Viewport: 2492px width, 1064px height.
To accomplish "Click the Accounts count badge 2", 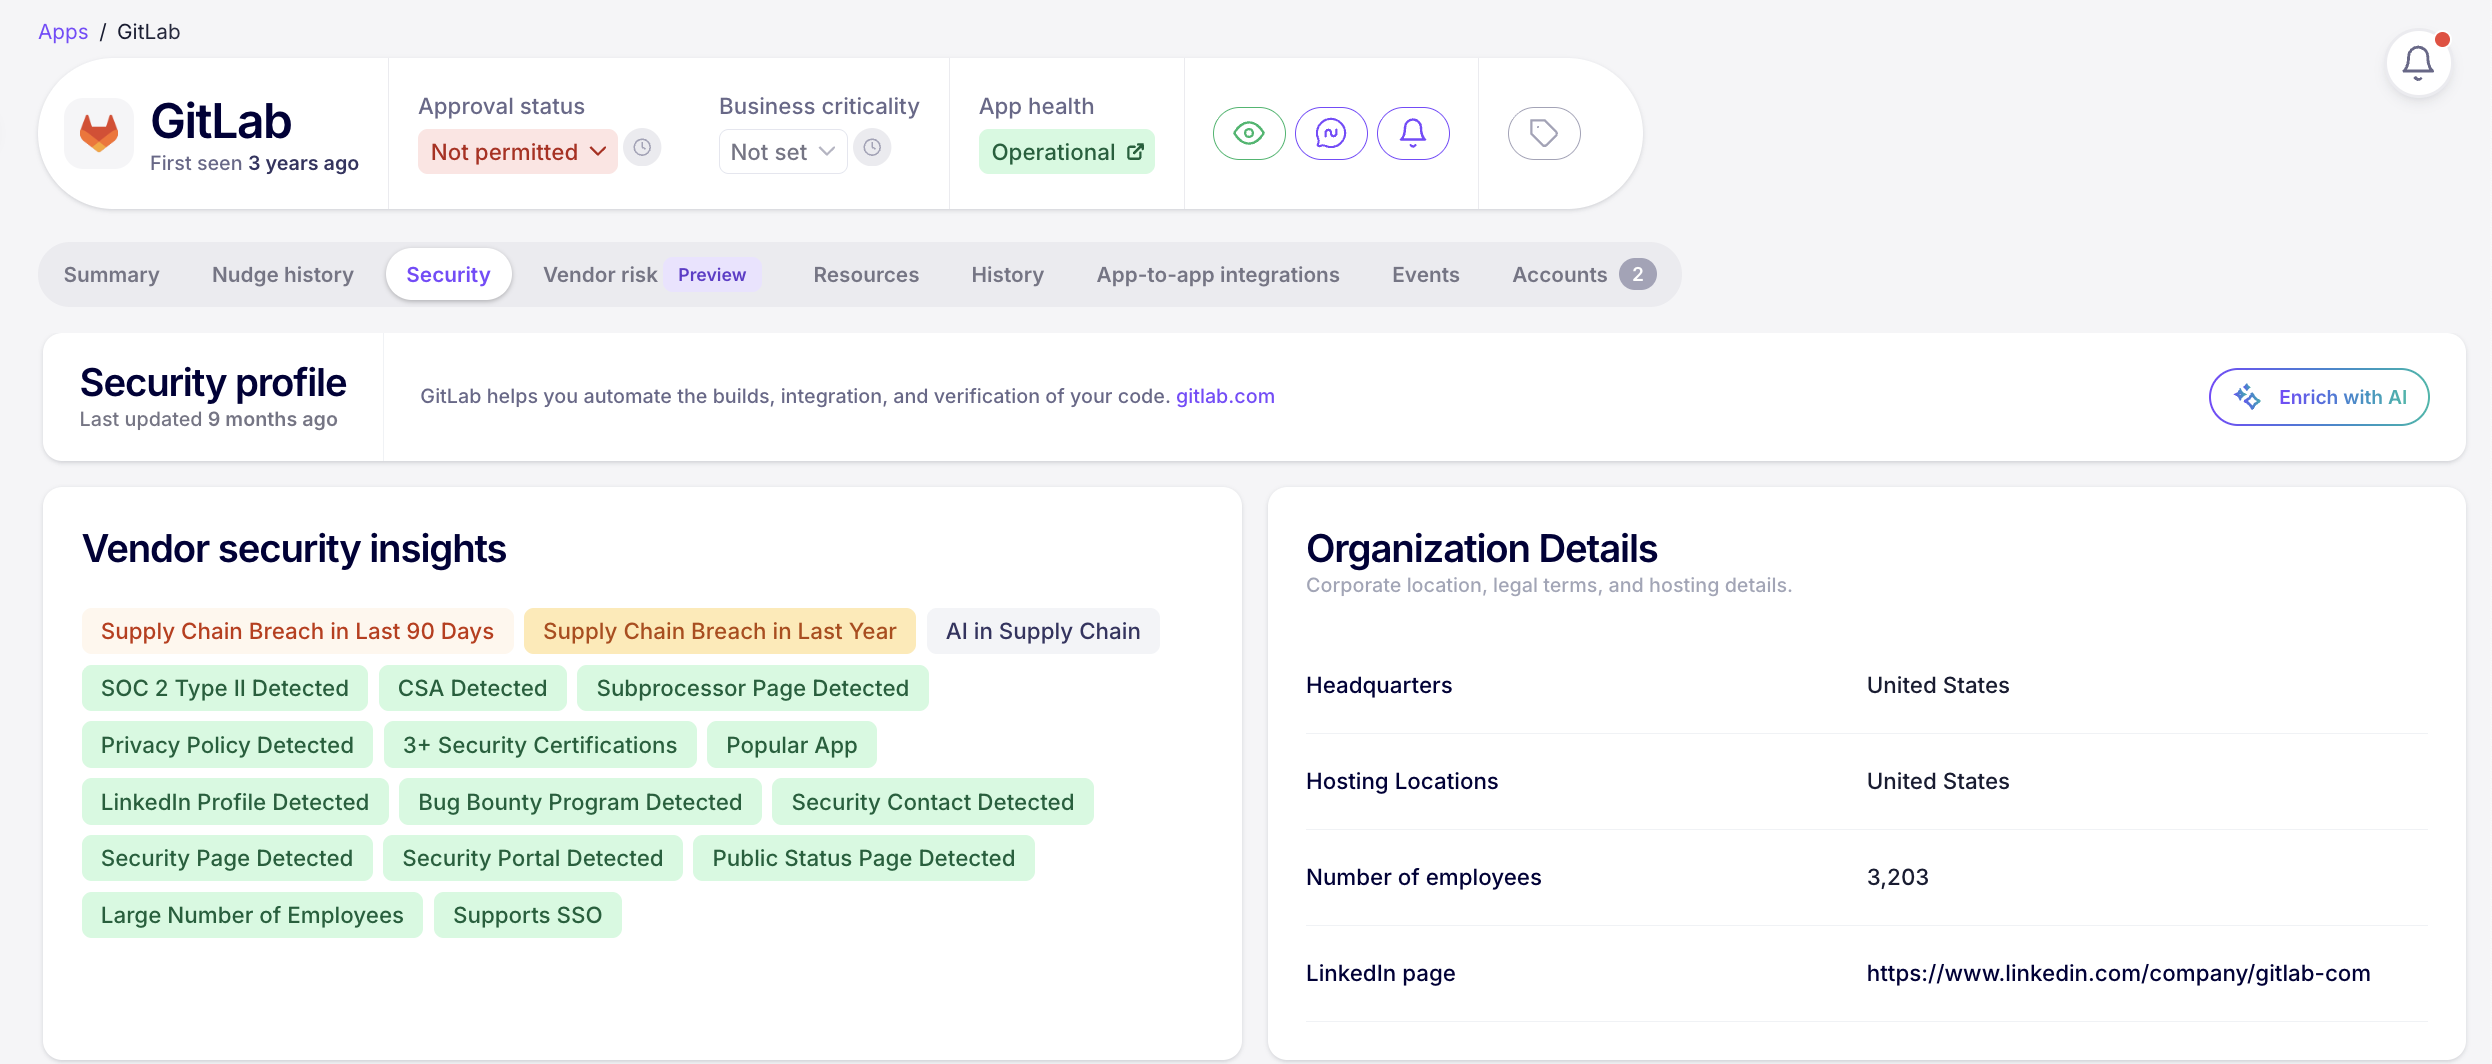I will point(1637,274).
